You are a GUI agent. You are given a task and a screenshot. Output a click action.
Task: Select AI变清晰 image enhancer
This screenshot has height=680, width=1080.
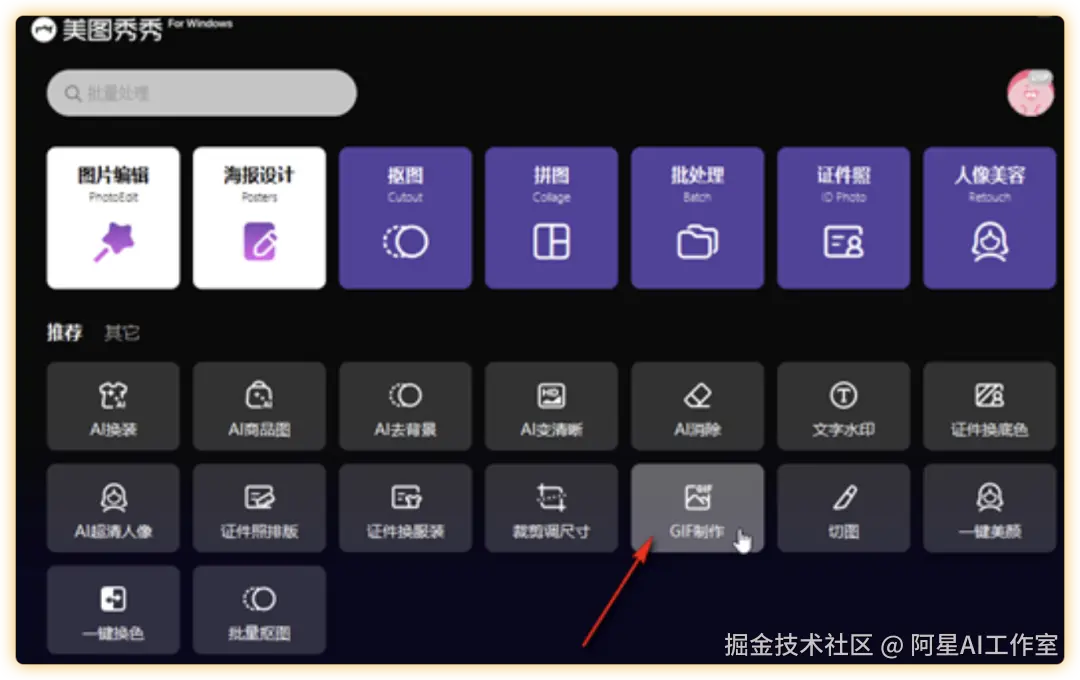click(x=551, y=406)
